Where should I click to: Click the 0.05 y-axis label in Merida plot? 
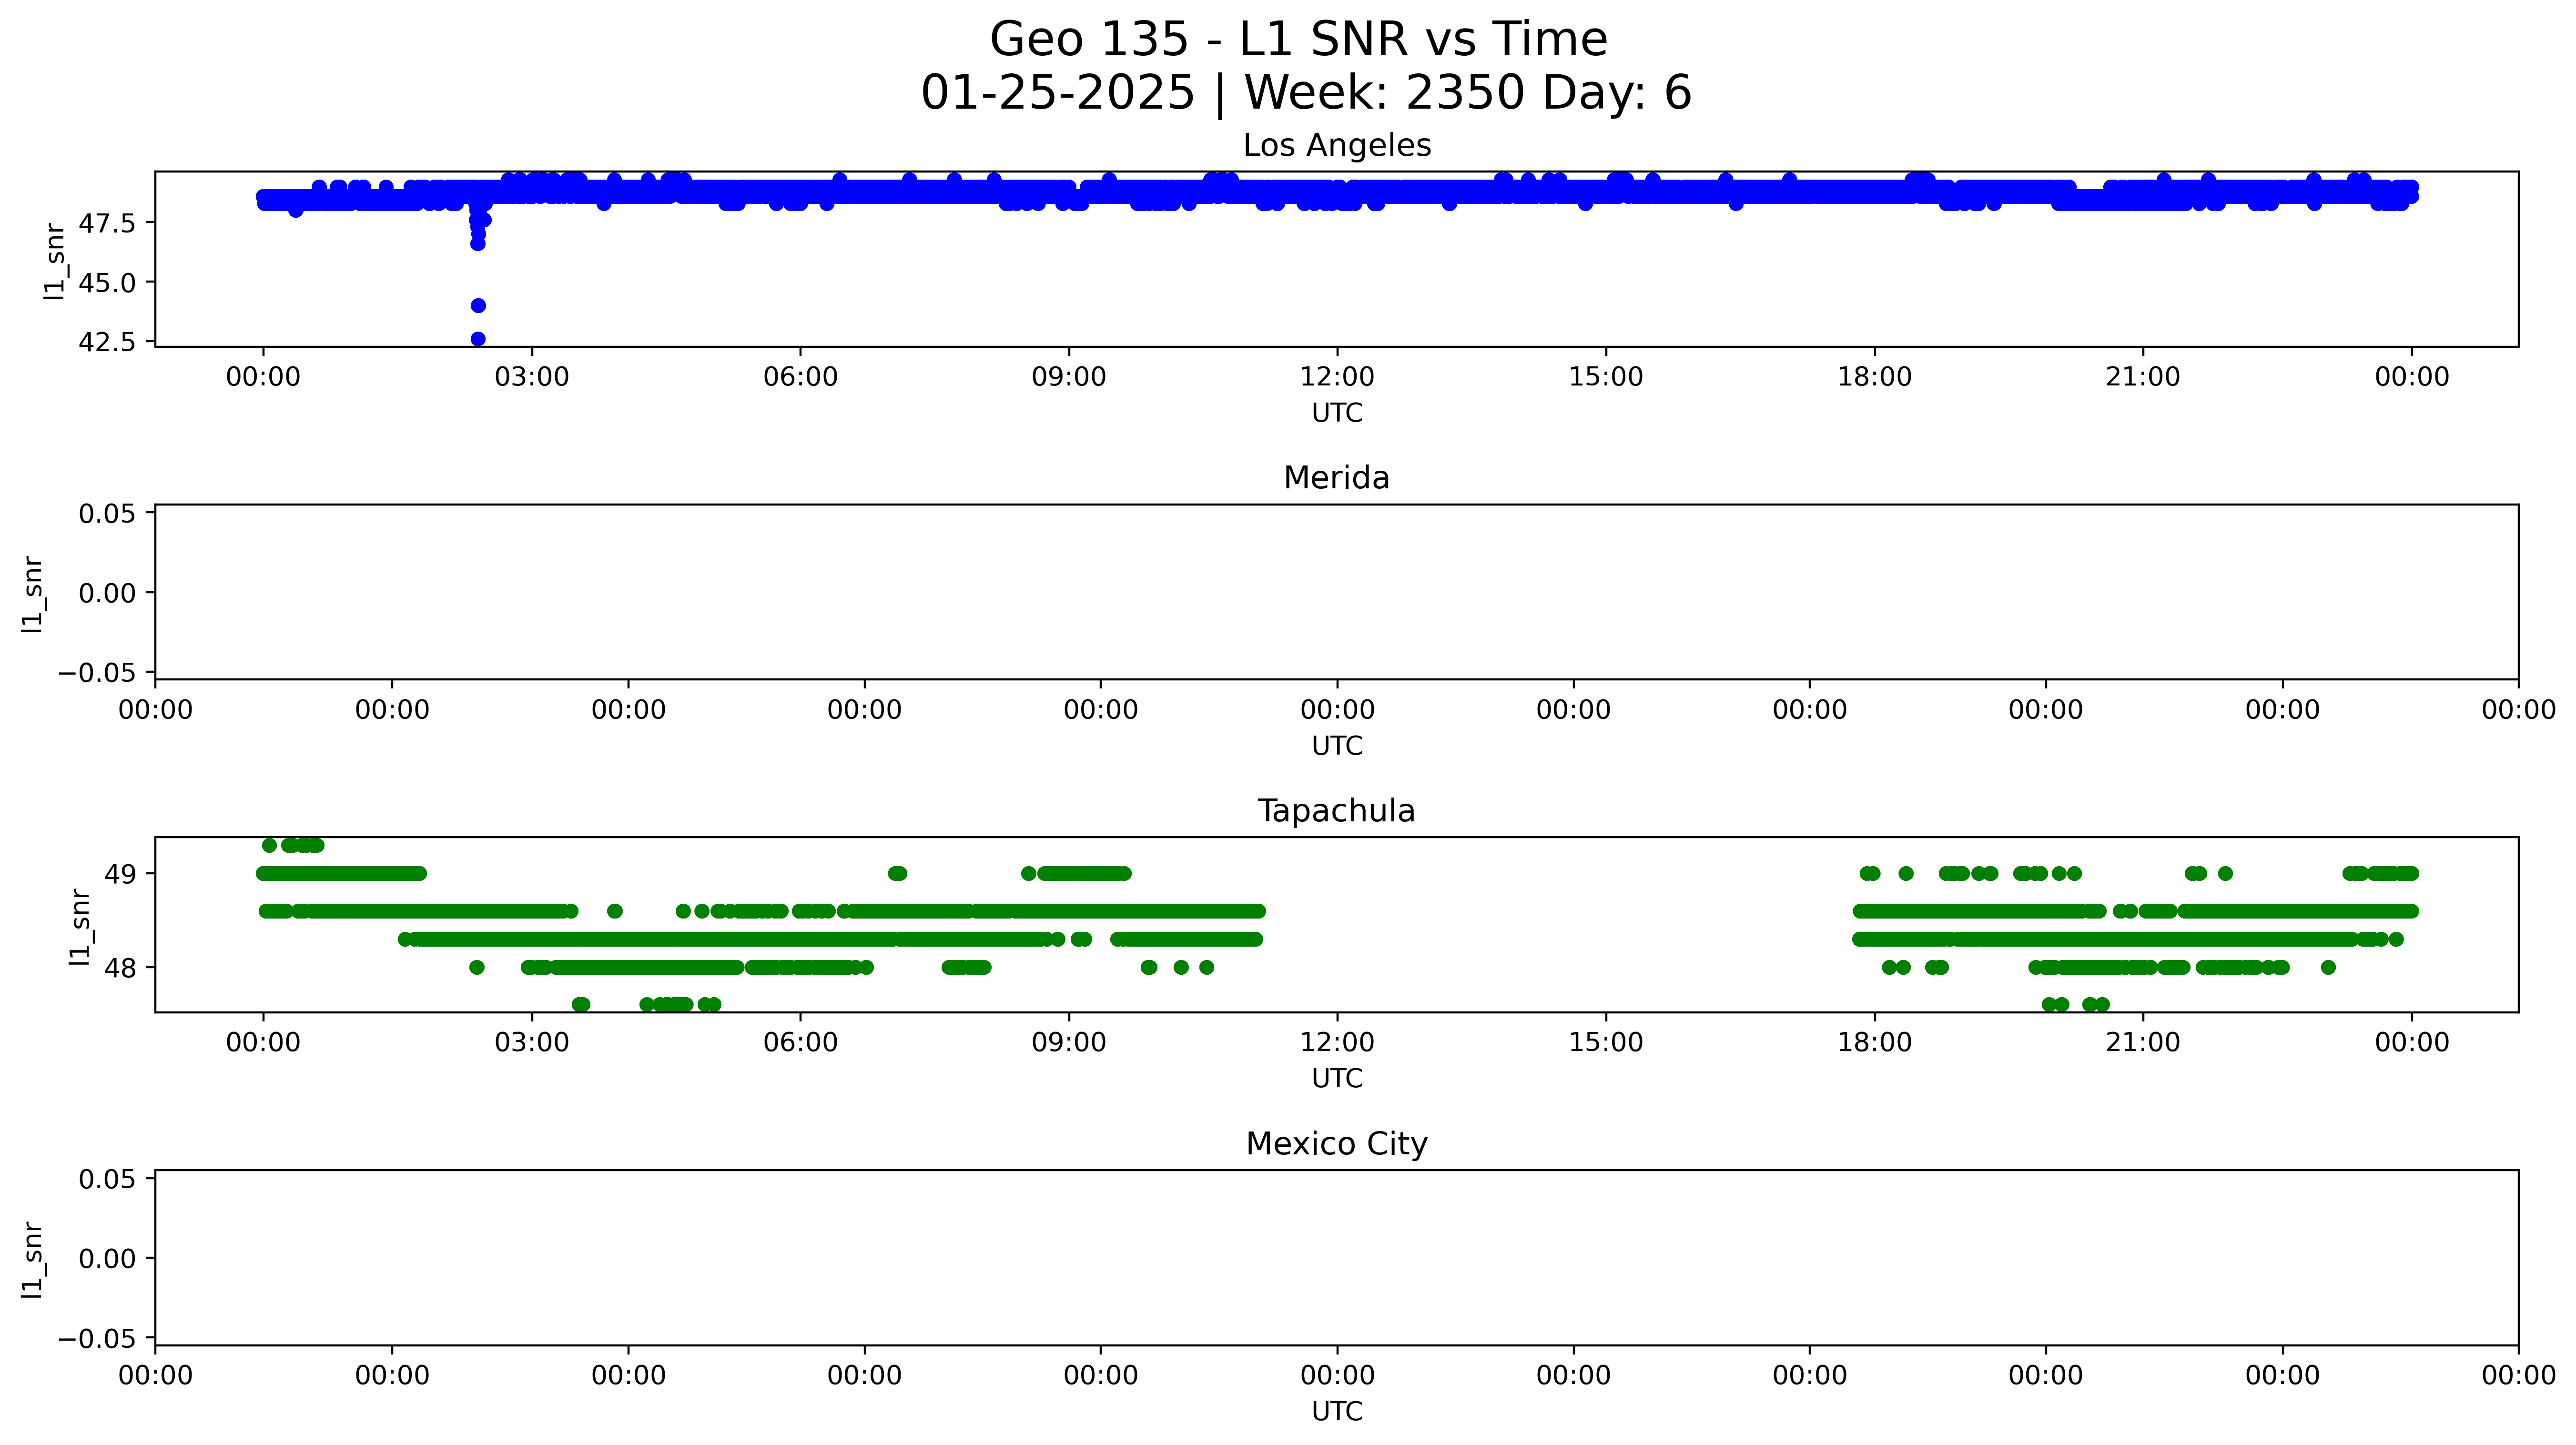click(x=107, y=514)
